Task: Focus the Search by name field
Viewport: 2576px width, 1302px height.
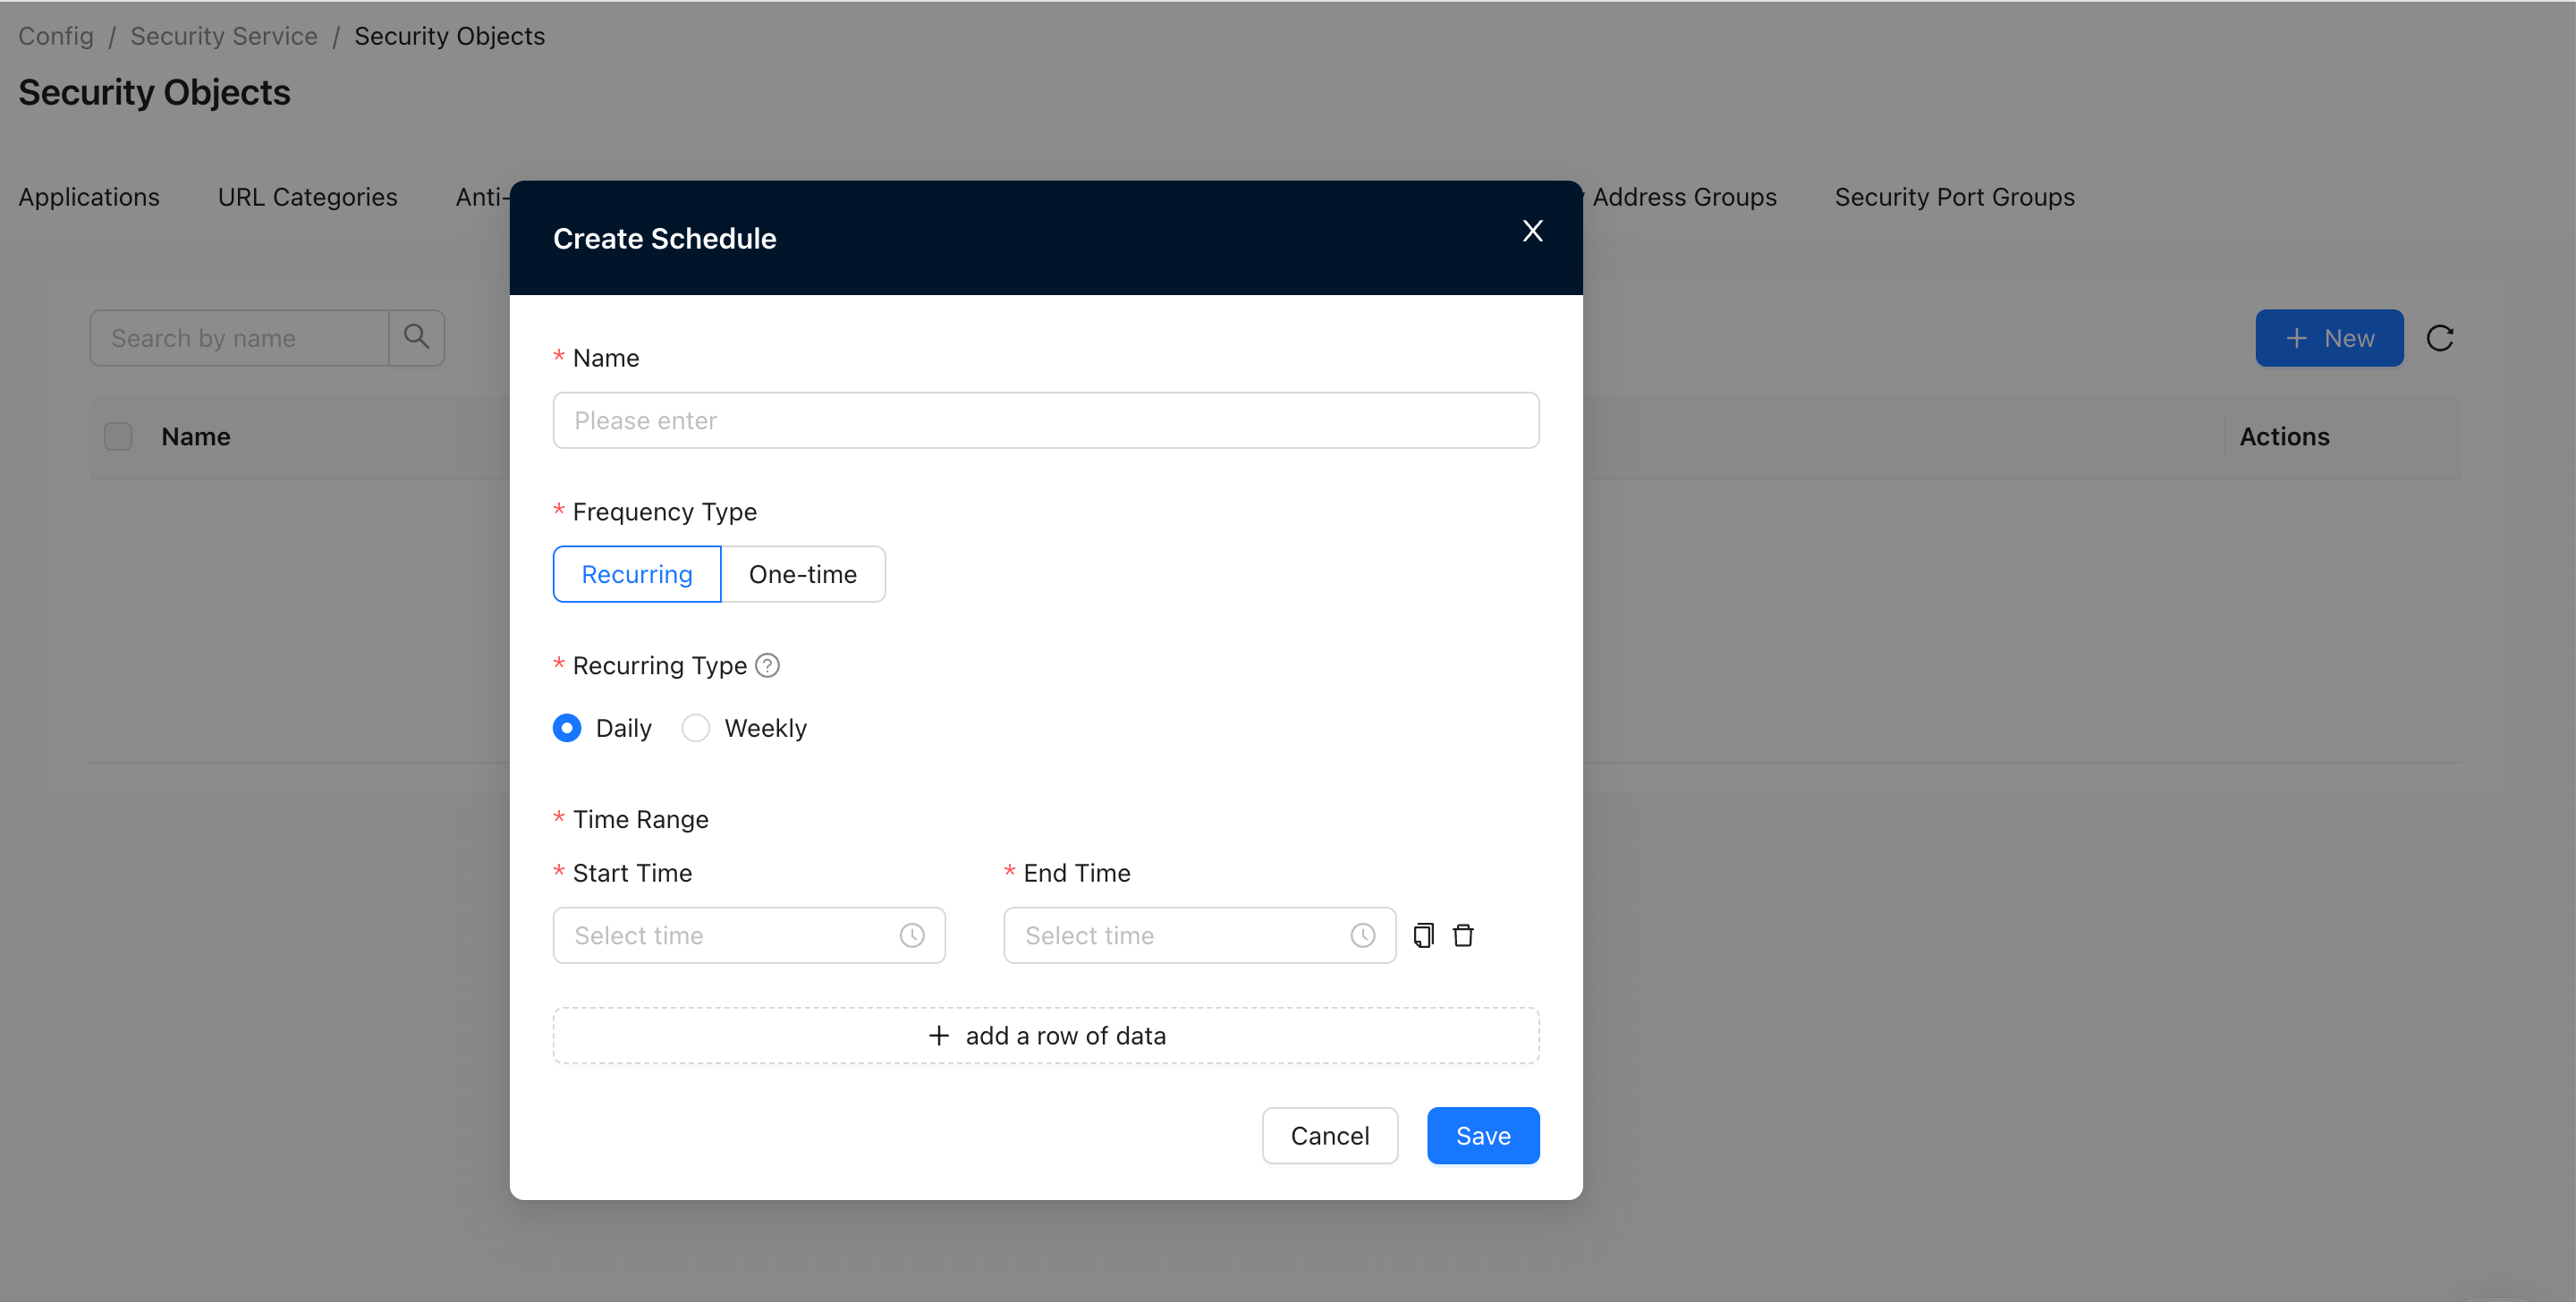Action: tap(240, 338)
